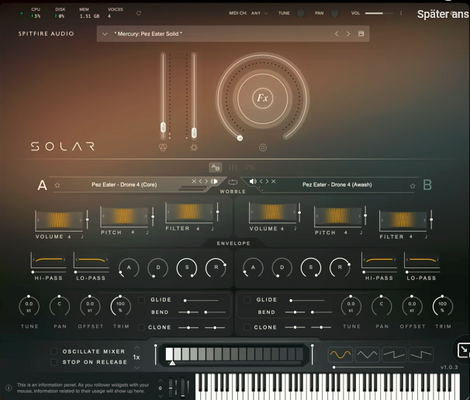
Task: Switch to the faders tab icon
Action: coord(233,167)
